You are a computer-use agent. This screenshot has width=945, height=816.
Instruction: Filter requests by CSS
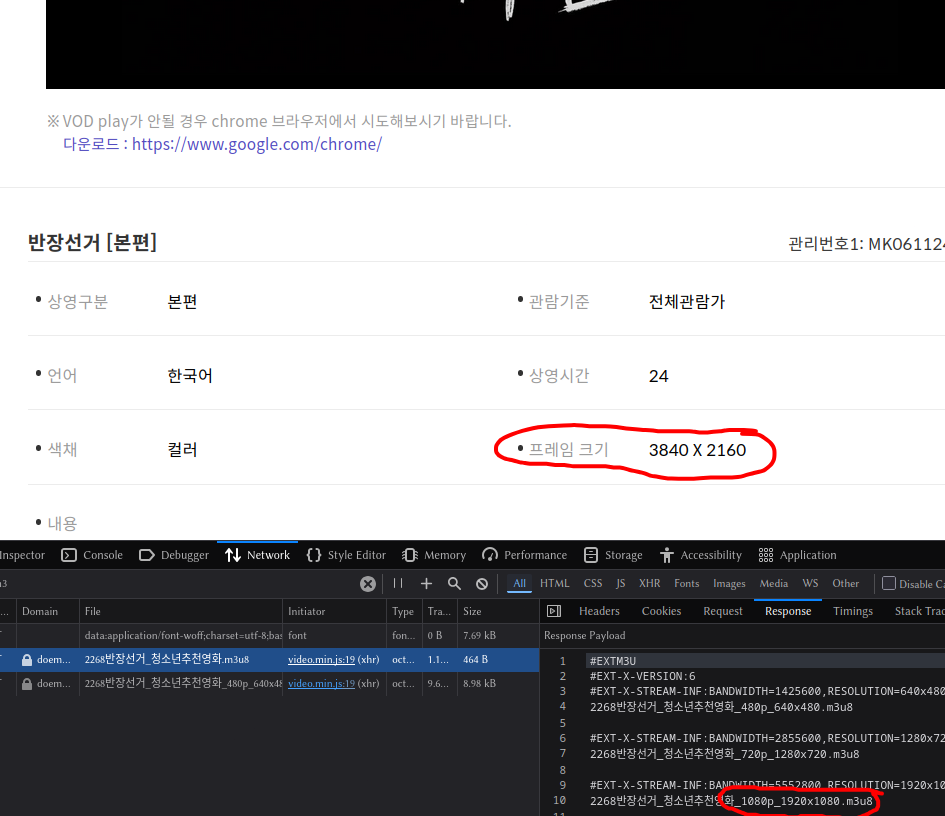point(593,583)
